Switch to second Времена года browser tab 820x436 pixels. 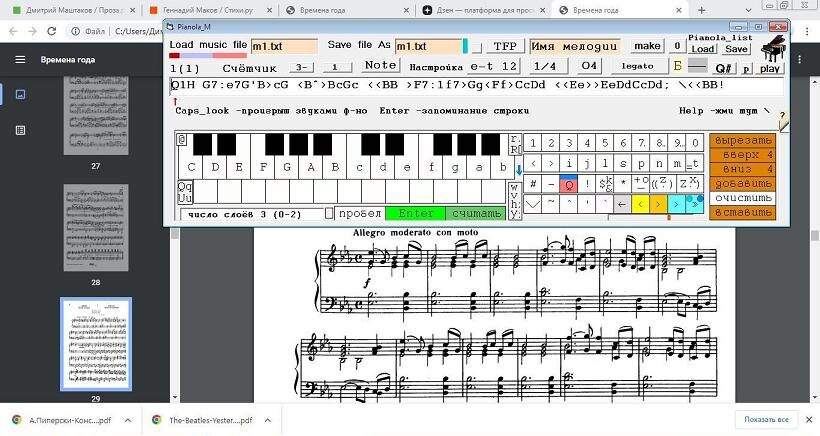[620, 10]
